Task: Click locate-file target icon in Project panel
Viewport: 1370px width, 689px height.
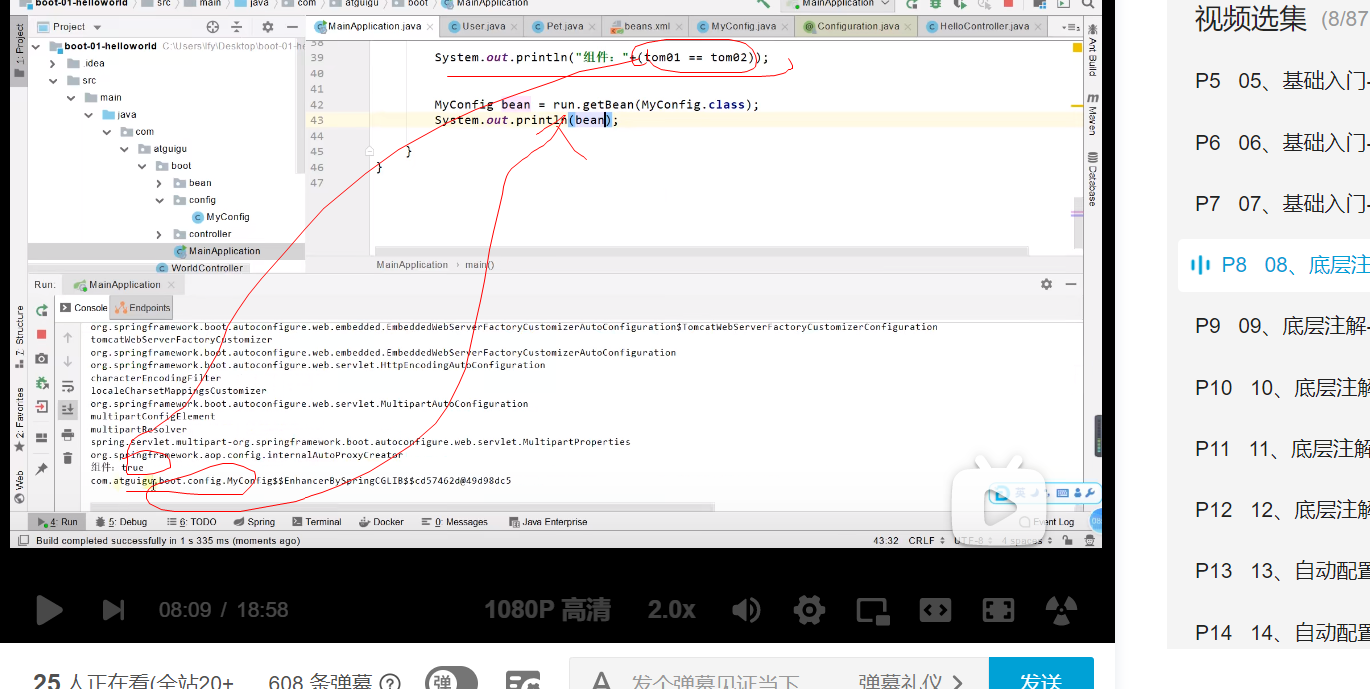Action: click(x=212, y=27)
